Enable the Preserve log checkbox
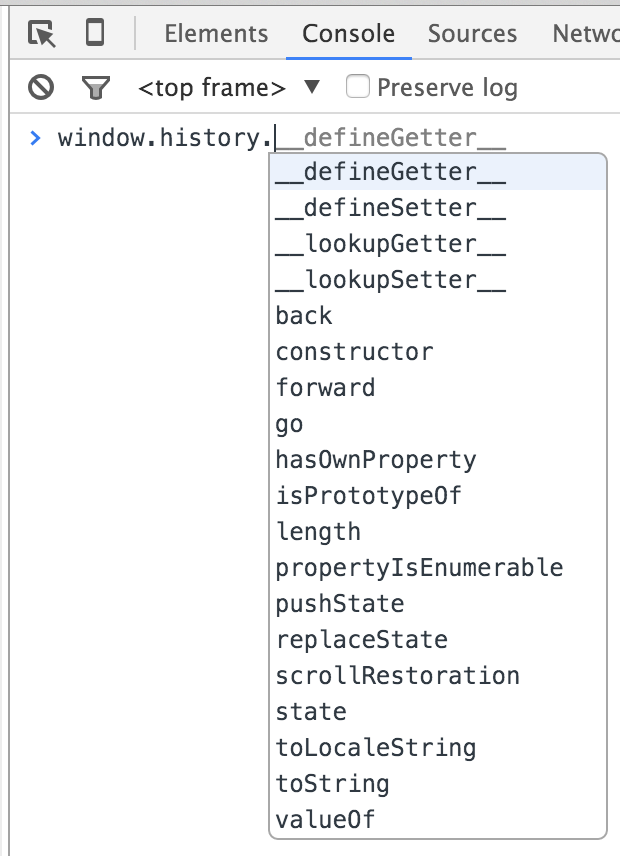The image size is (620, 856). coord(358,87)
